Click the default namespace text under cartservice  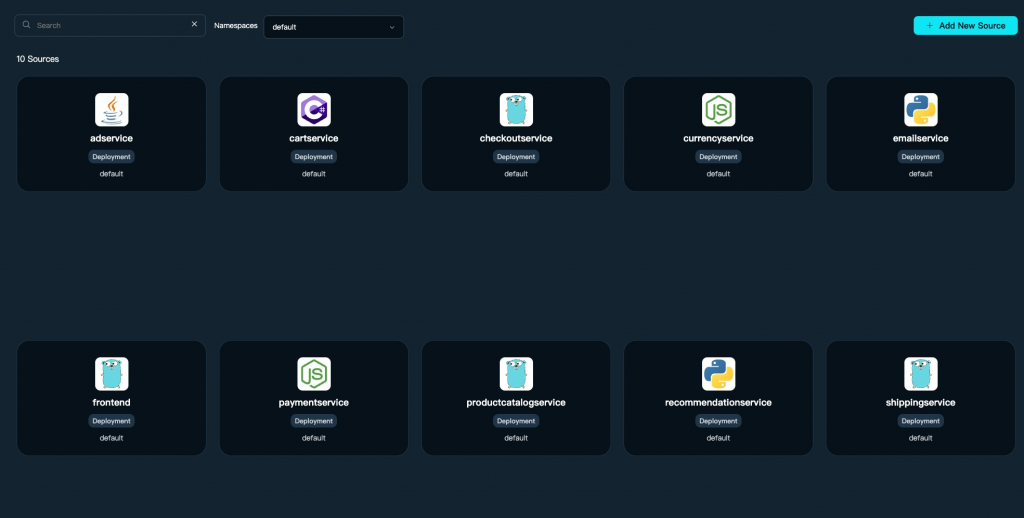[314, 174]
